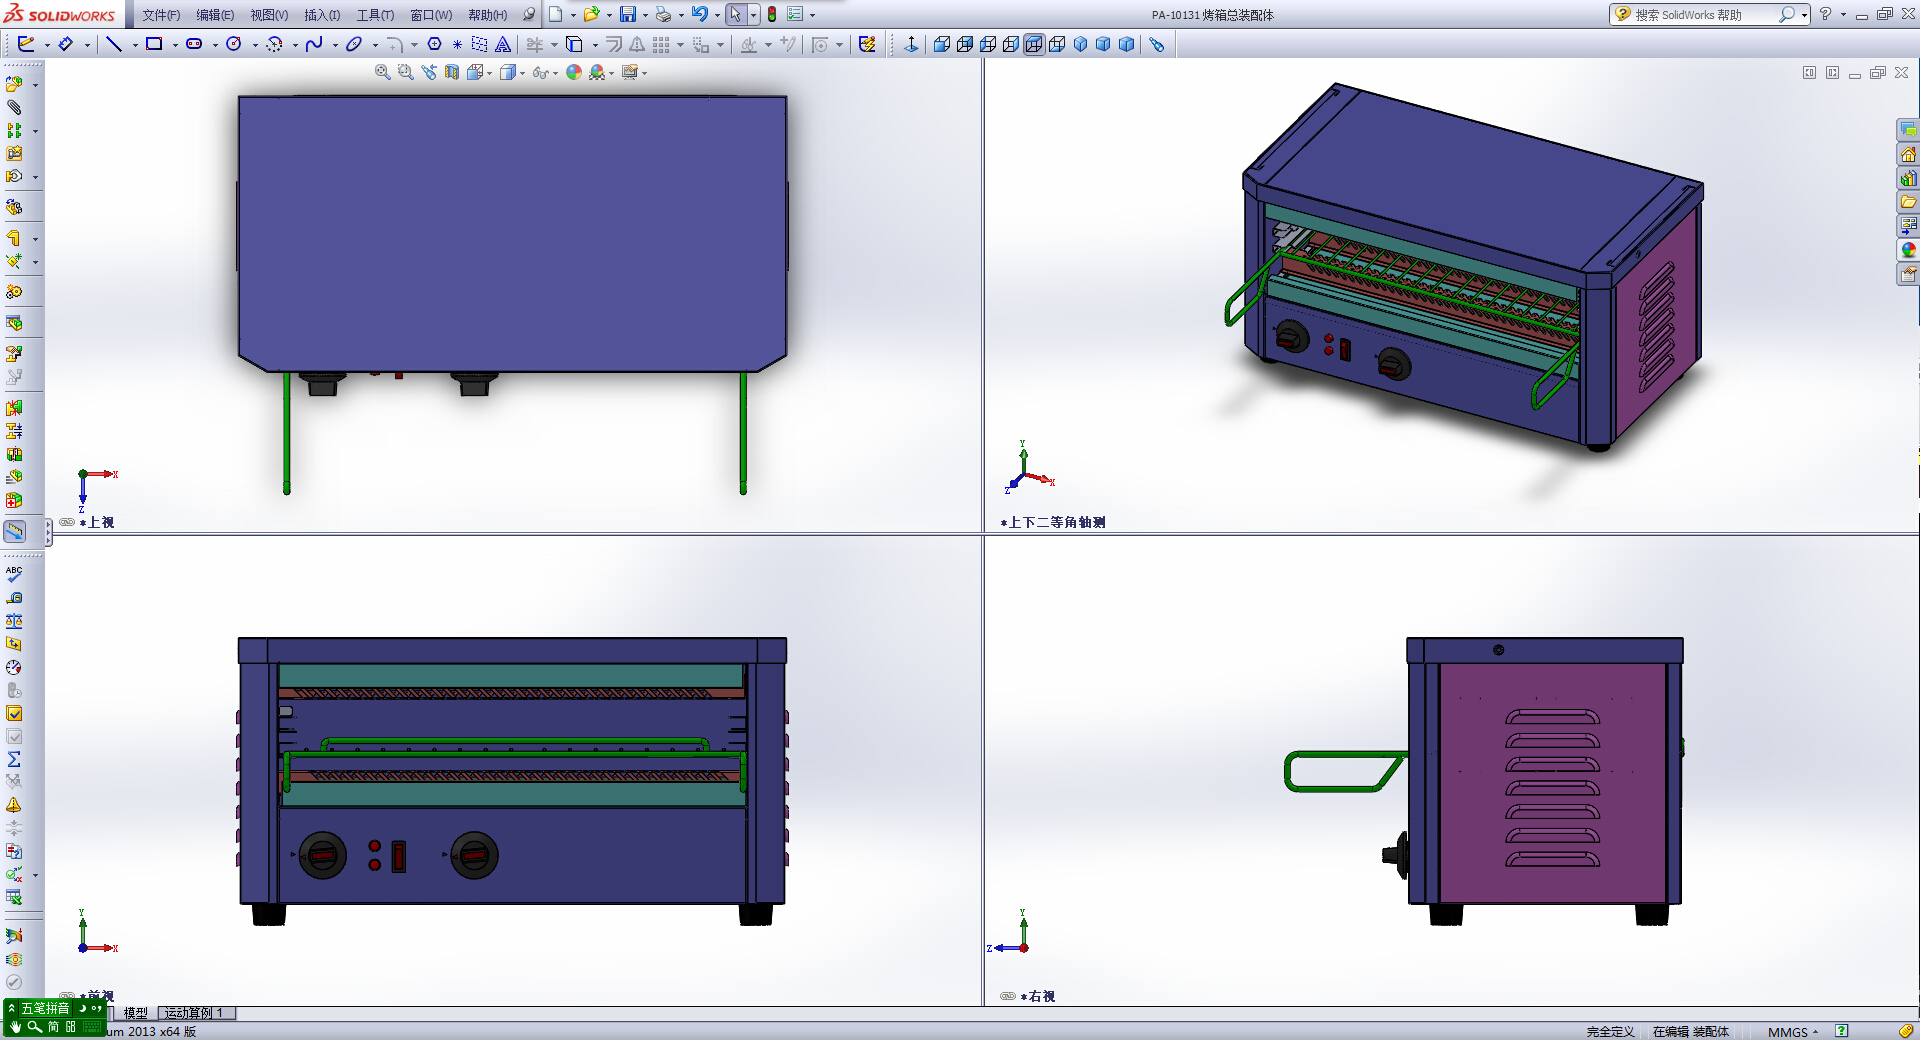Image resolution: width=1920 pixels, height=1040 pixels.
Task: Click the Undo icon
Action: 700,14
